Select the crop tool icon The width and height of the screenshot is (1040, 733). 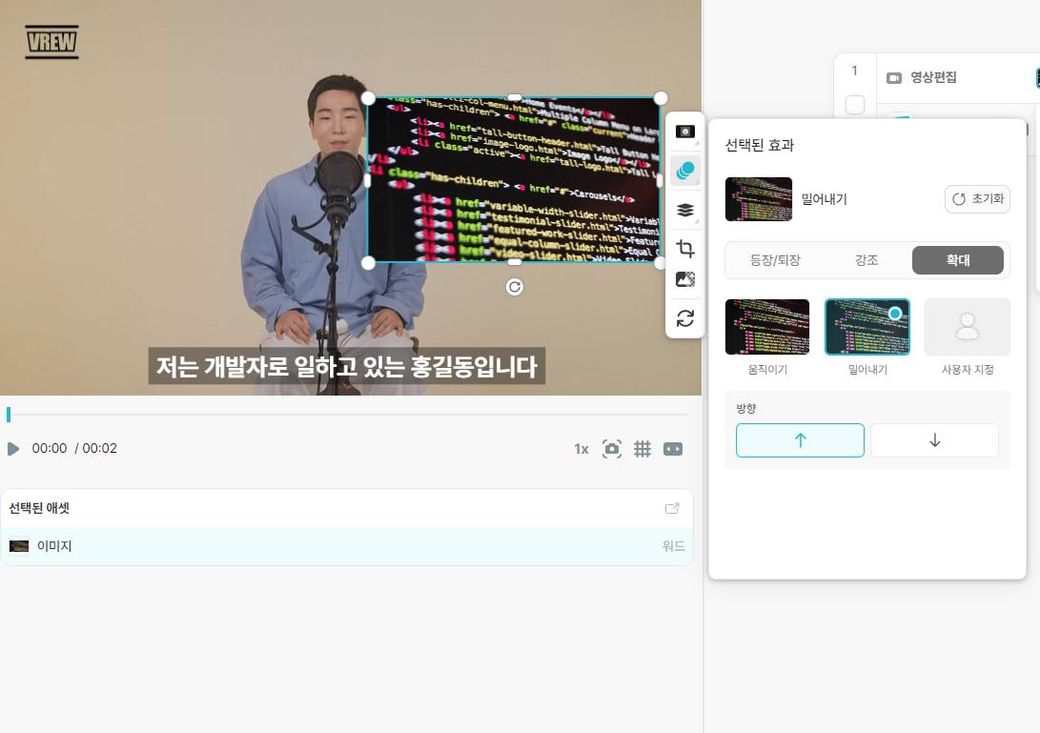click(x=685, y=249)
